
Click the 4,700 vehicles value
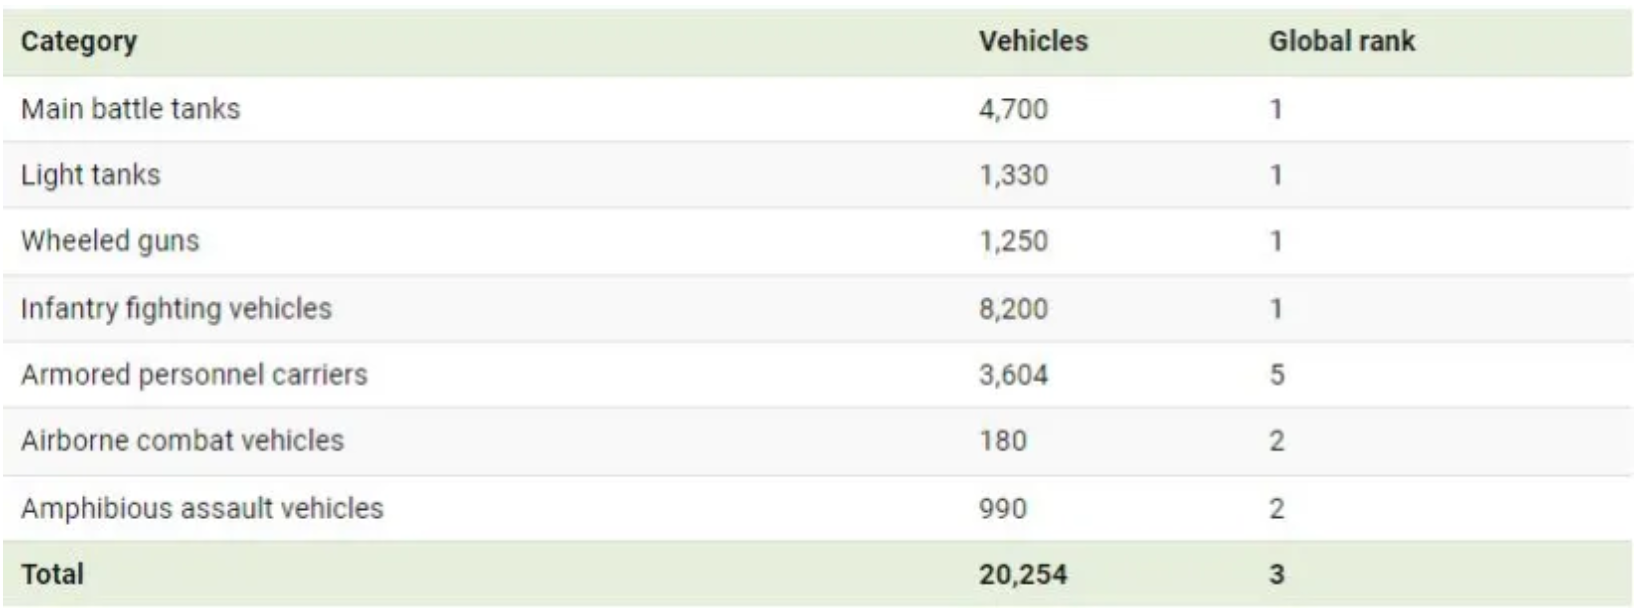(1013, 109)
